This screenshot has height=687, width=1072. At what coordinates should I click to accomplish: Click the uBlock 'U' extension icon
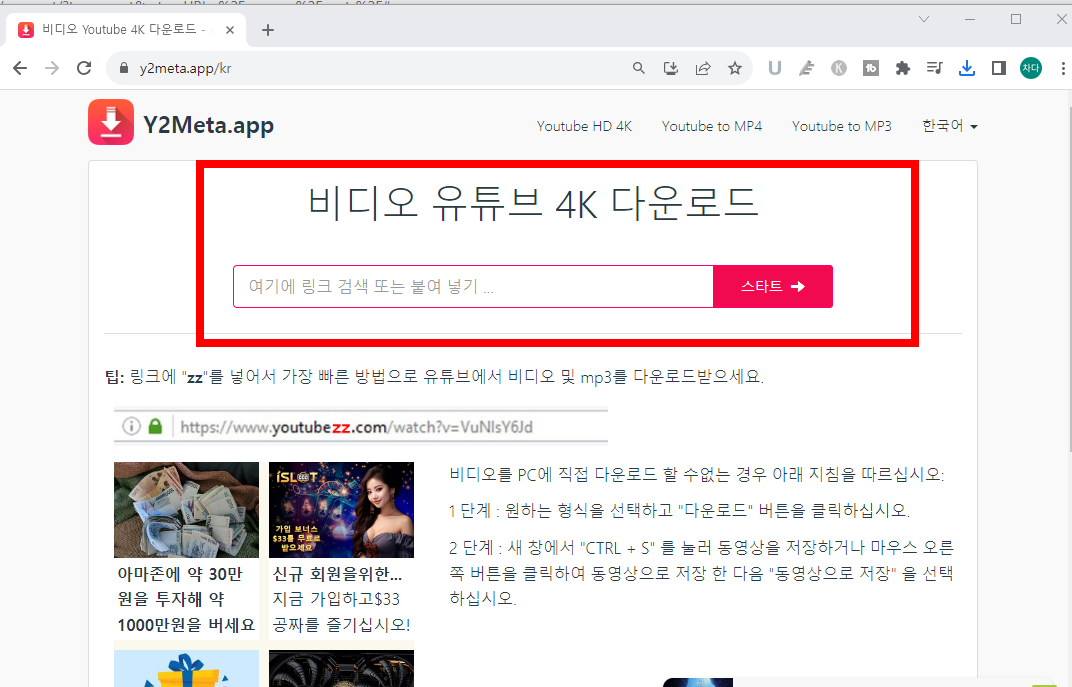coord(774,68)
